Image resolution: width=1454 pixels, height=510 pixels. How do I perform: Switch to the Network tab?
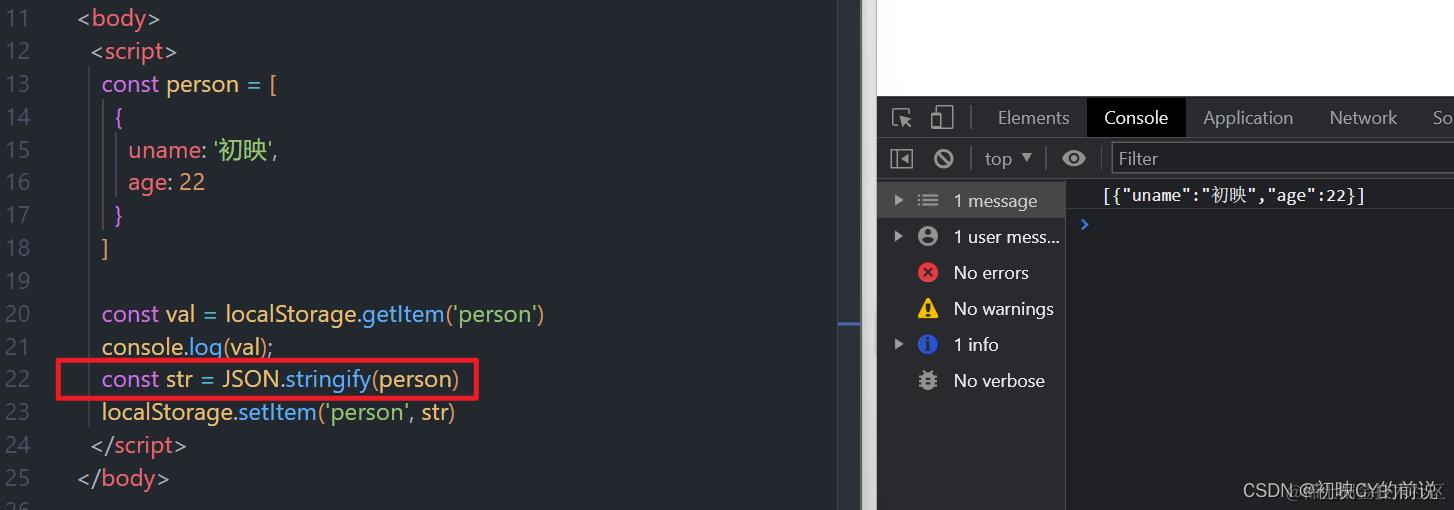click(1363, 118)
